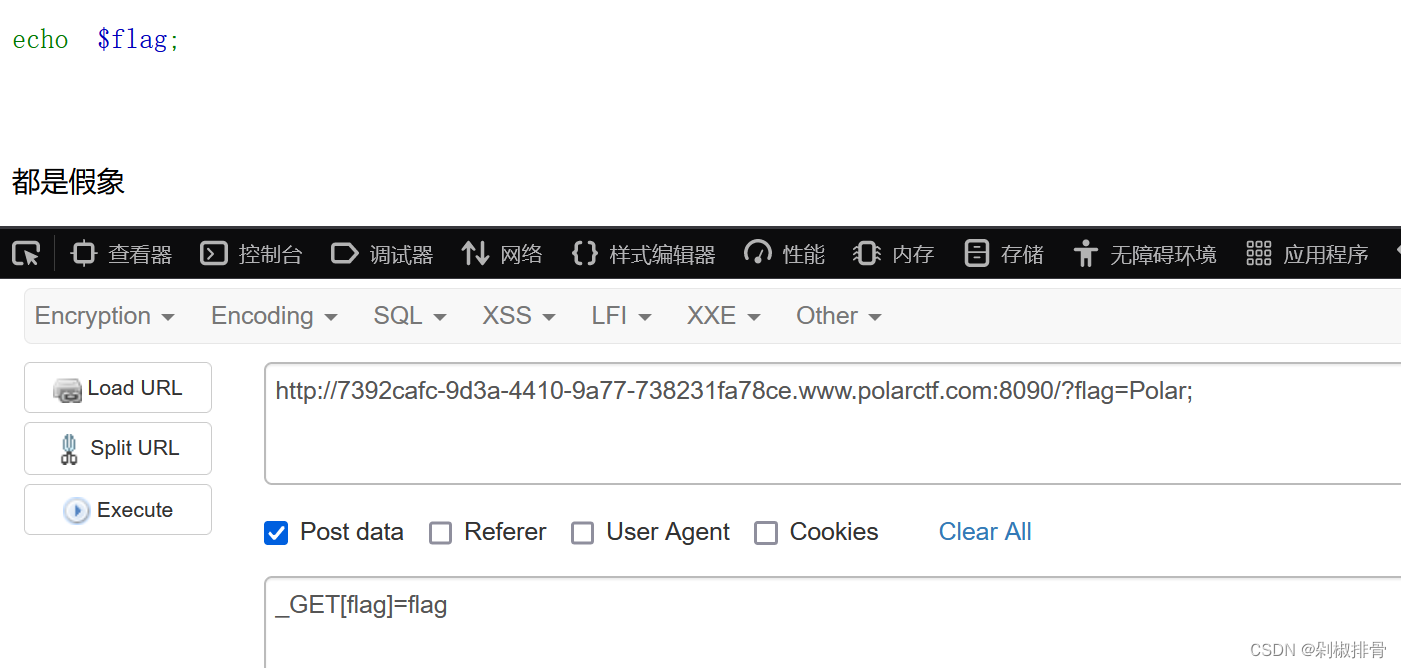Click the Execute button
Screen dimensions: 1401x668
tap(118, 510)
